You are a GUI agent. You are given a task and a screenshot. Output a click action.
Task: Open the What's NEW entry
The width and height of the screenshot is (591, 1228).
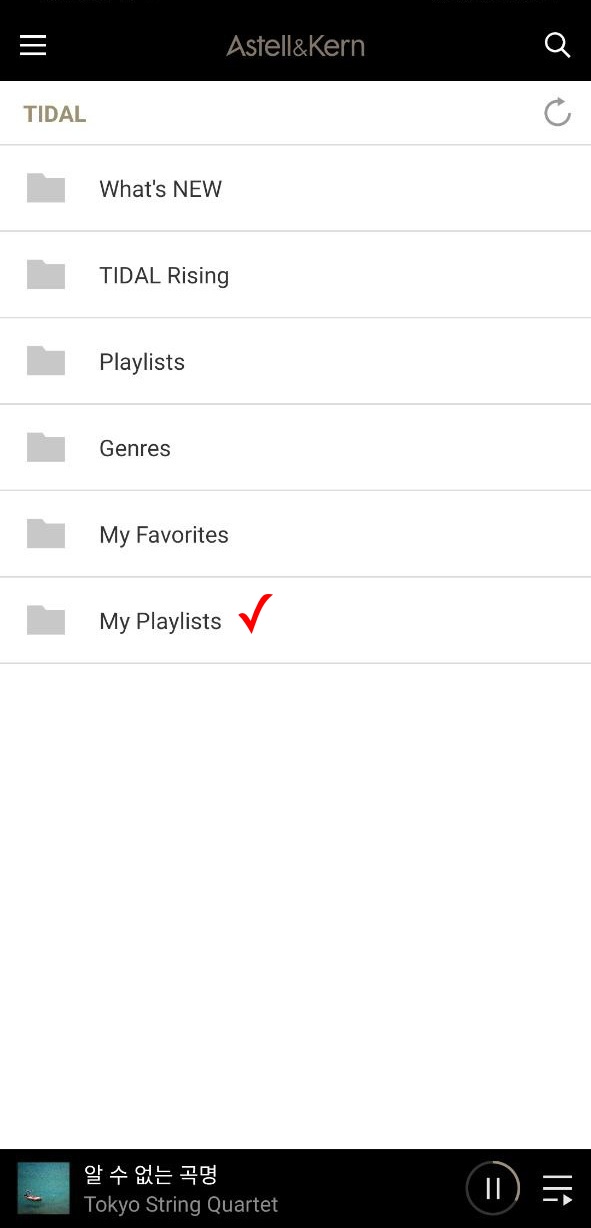pos(295,189)
